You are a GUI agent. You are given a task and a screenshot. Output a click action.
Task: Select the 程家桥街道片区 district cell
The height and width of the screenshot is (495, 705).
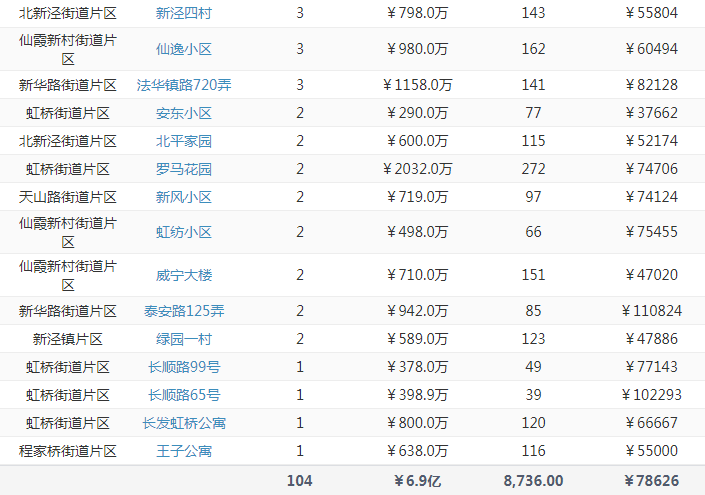tap(67, 451)
